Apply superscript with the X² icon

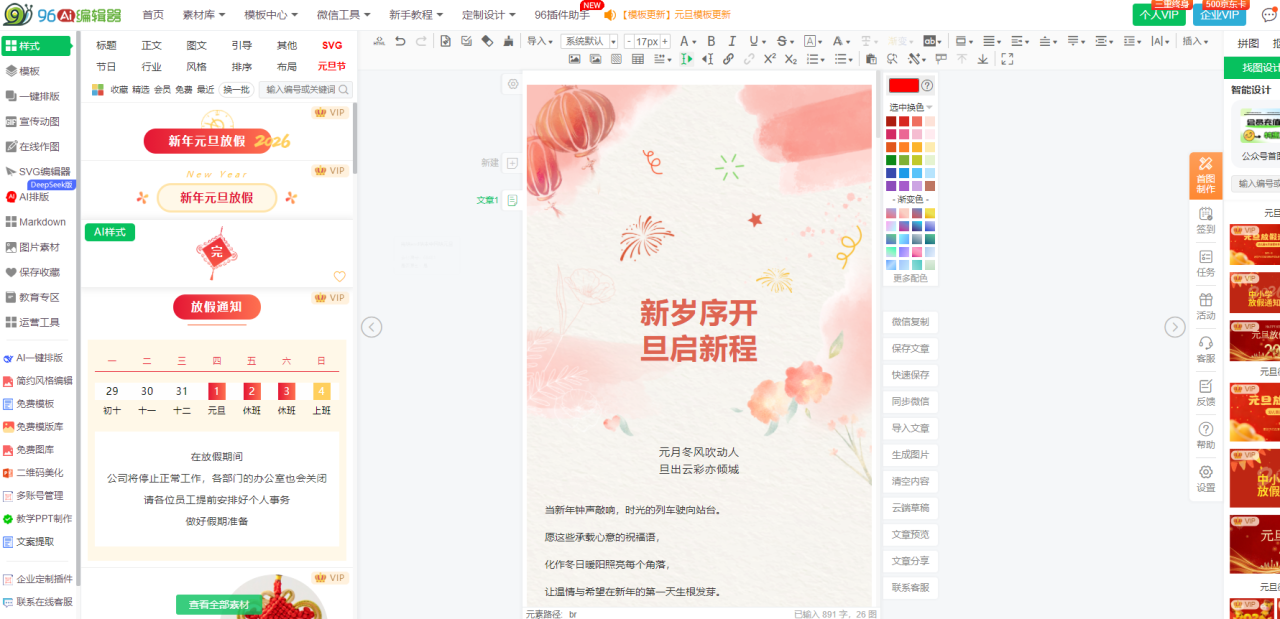(769, 59)
